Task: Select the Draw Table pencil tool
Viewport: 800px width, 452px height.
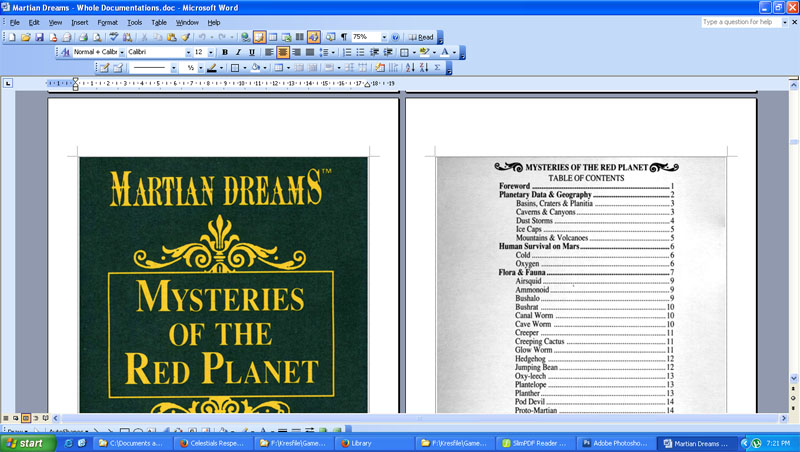Action: pos(104,67)
